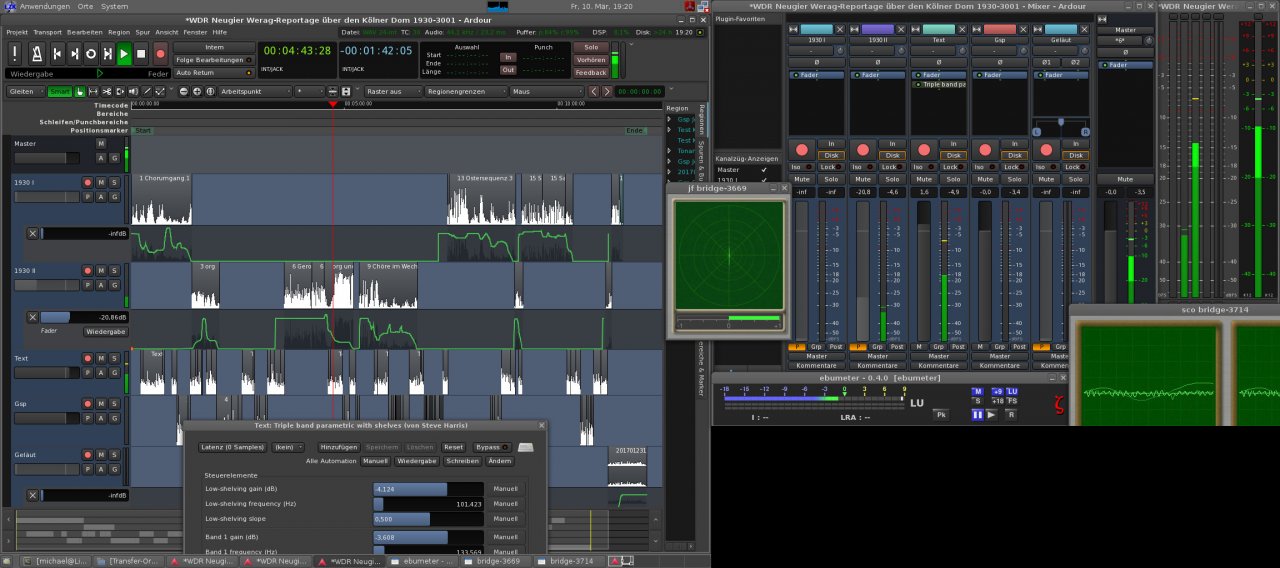The image size is (1280, 568).
Task: Select the draw (pencil) tool
Action: 147,91
